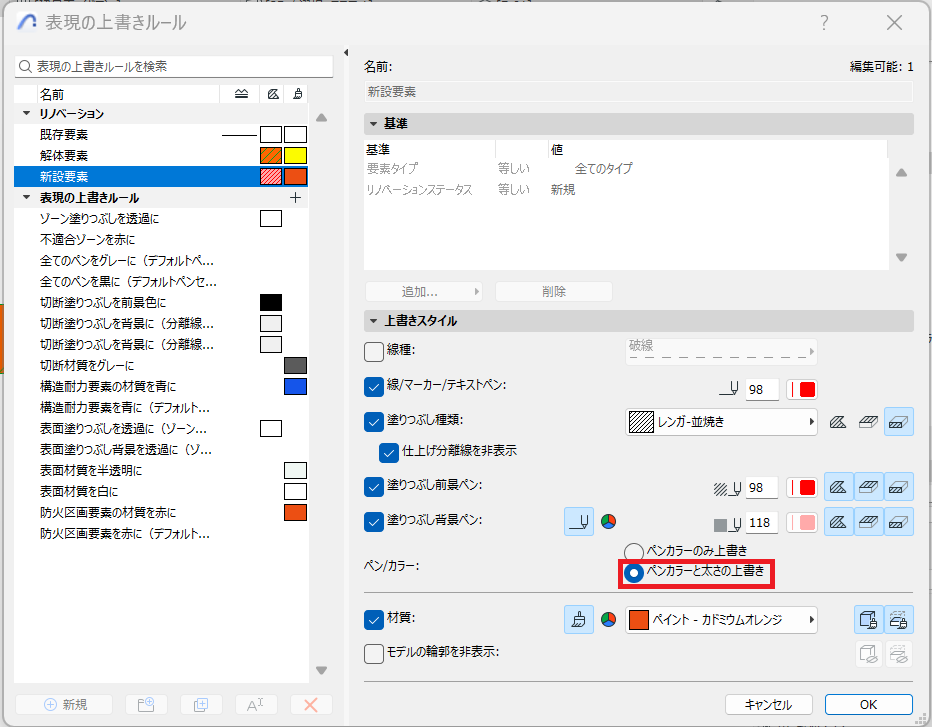The height and width of the screenshot is (727, 932).
Task: Open the レンガ-並焼き fill type dropdown
Action: 721,422
